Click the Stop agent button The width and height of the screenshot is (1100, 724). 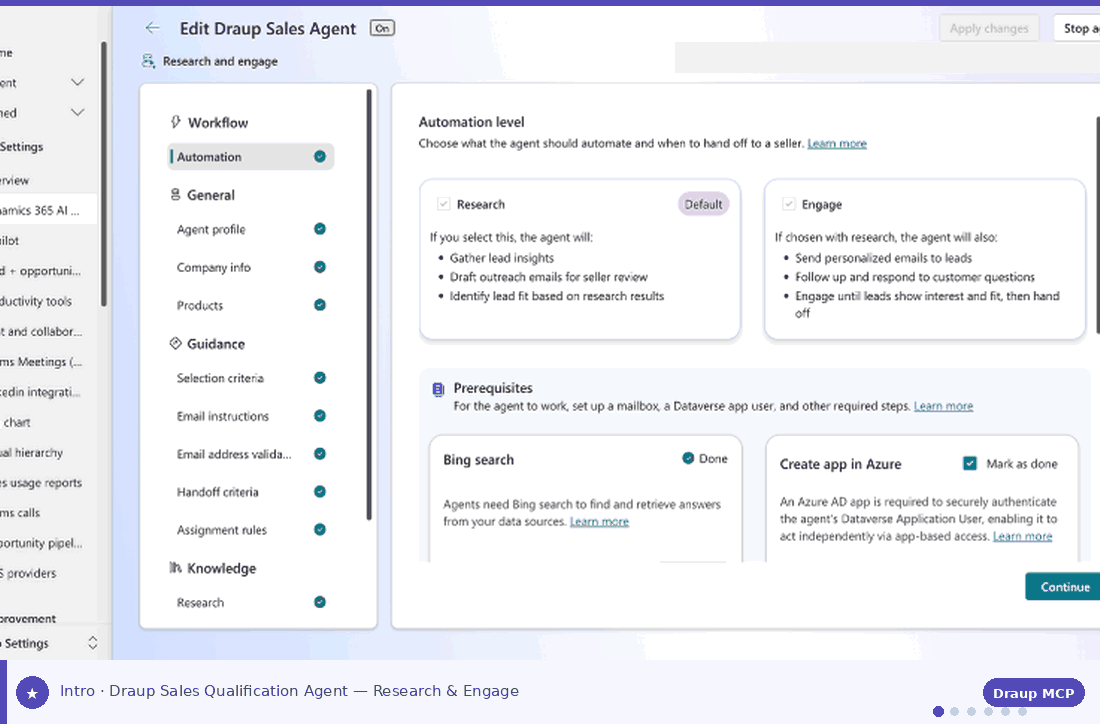[1077, 28]
